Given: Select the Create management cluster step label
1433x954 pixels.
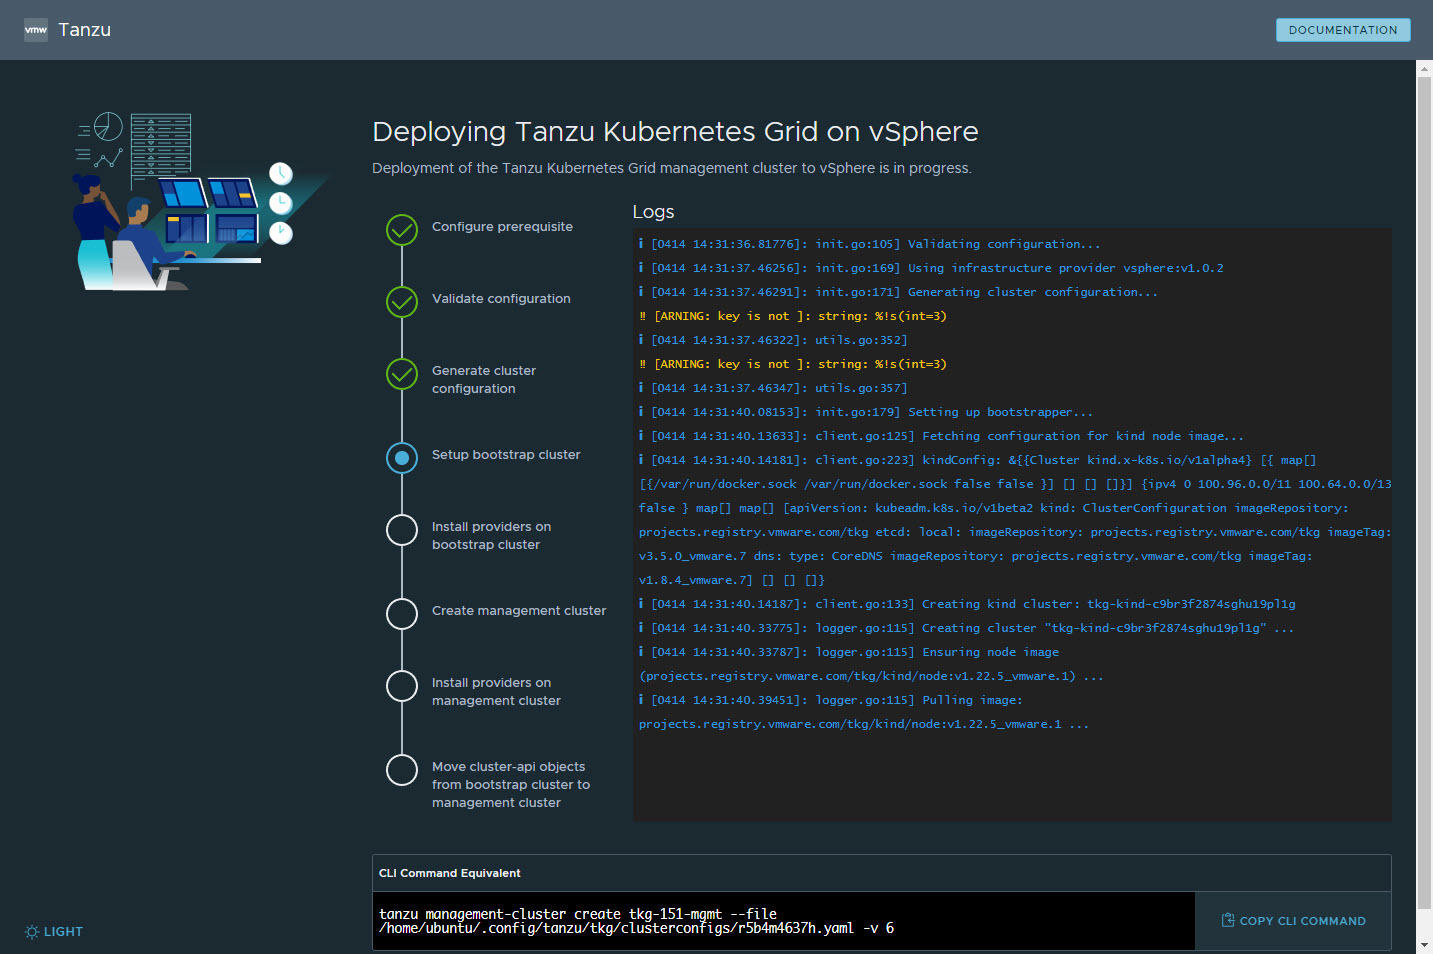Looking at the screenshot, I should tap(519, 611).
